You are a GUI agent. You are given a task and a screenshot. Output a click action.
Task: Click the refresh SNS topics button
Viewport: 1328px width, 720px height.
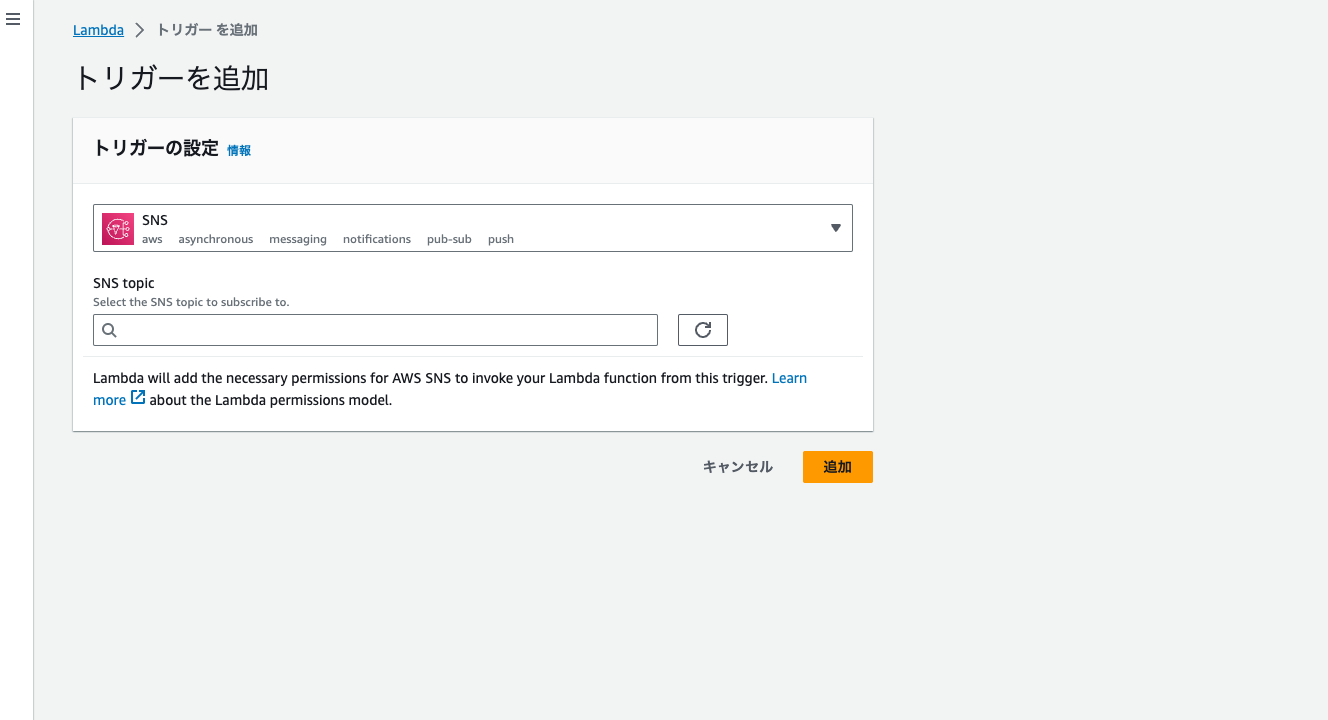click(x=703, y=330)
